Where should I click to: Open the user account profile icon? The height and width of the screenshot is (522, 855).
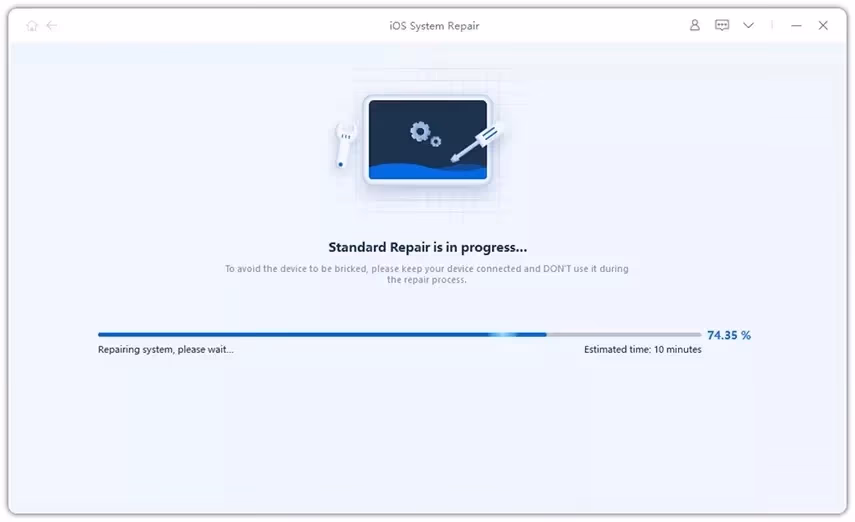pos(695,25)
